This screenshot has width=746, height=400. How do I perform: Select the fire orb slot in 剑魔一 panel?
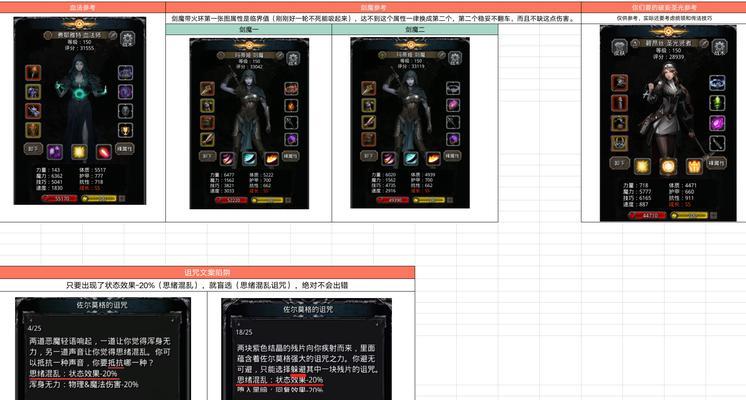[291, 105]
